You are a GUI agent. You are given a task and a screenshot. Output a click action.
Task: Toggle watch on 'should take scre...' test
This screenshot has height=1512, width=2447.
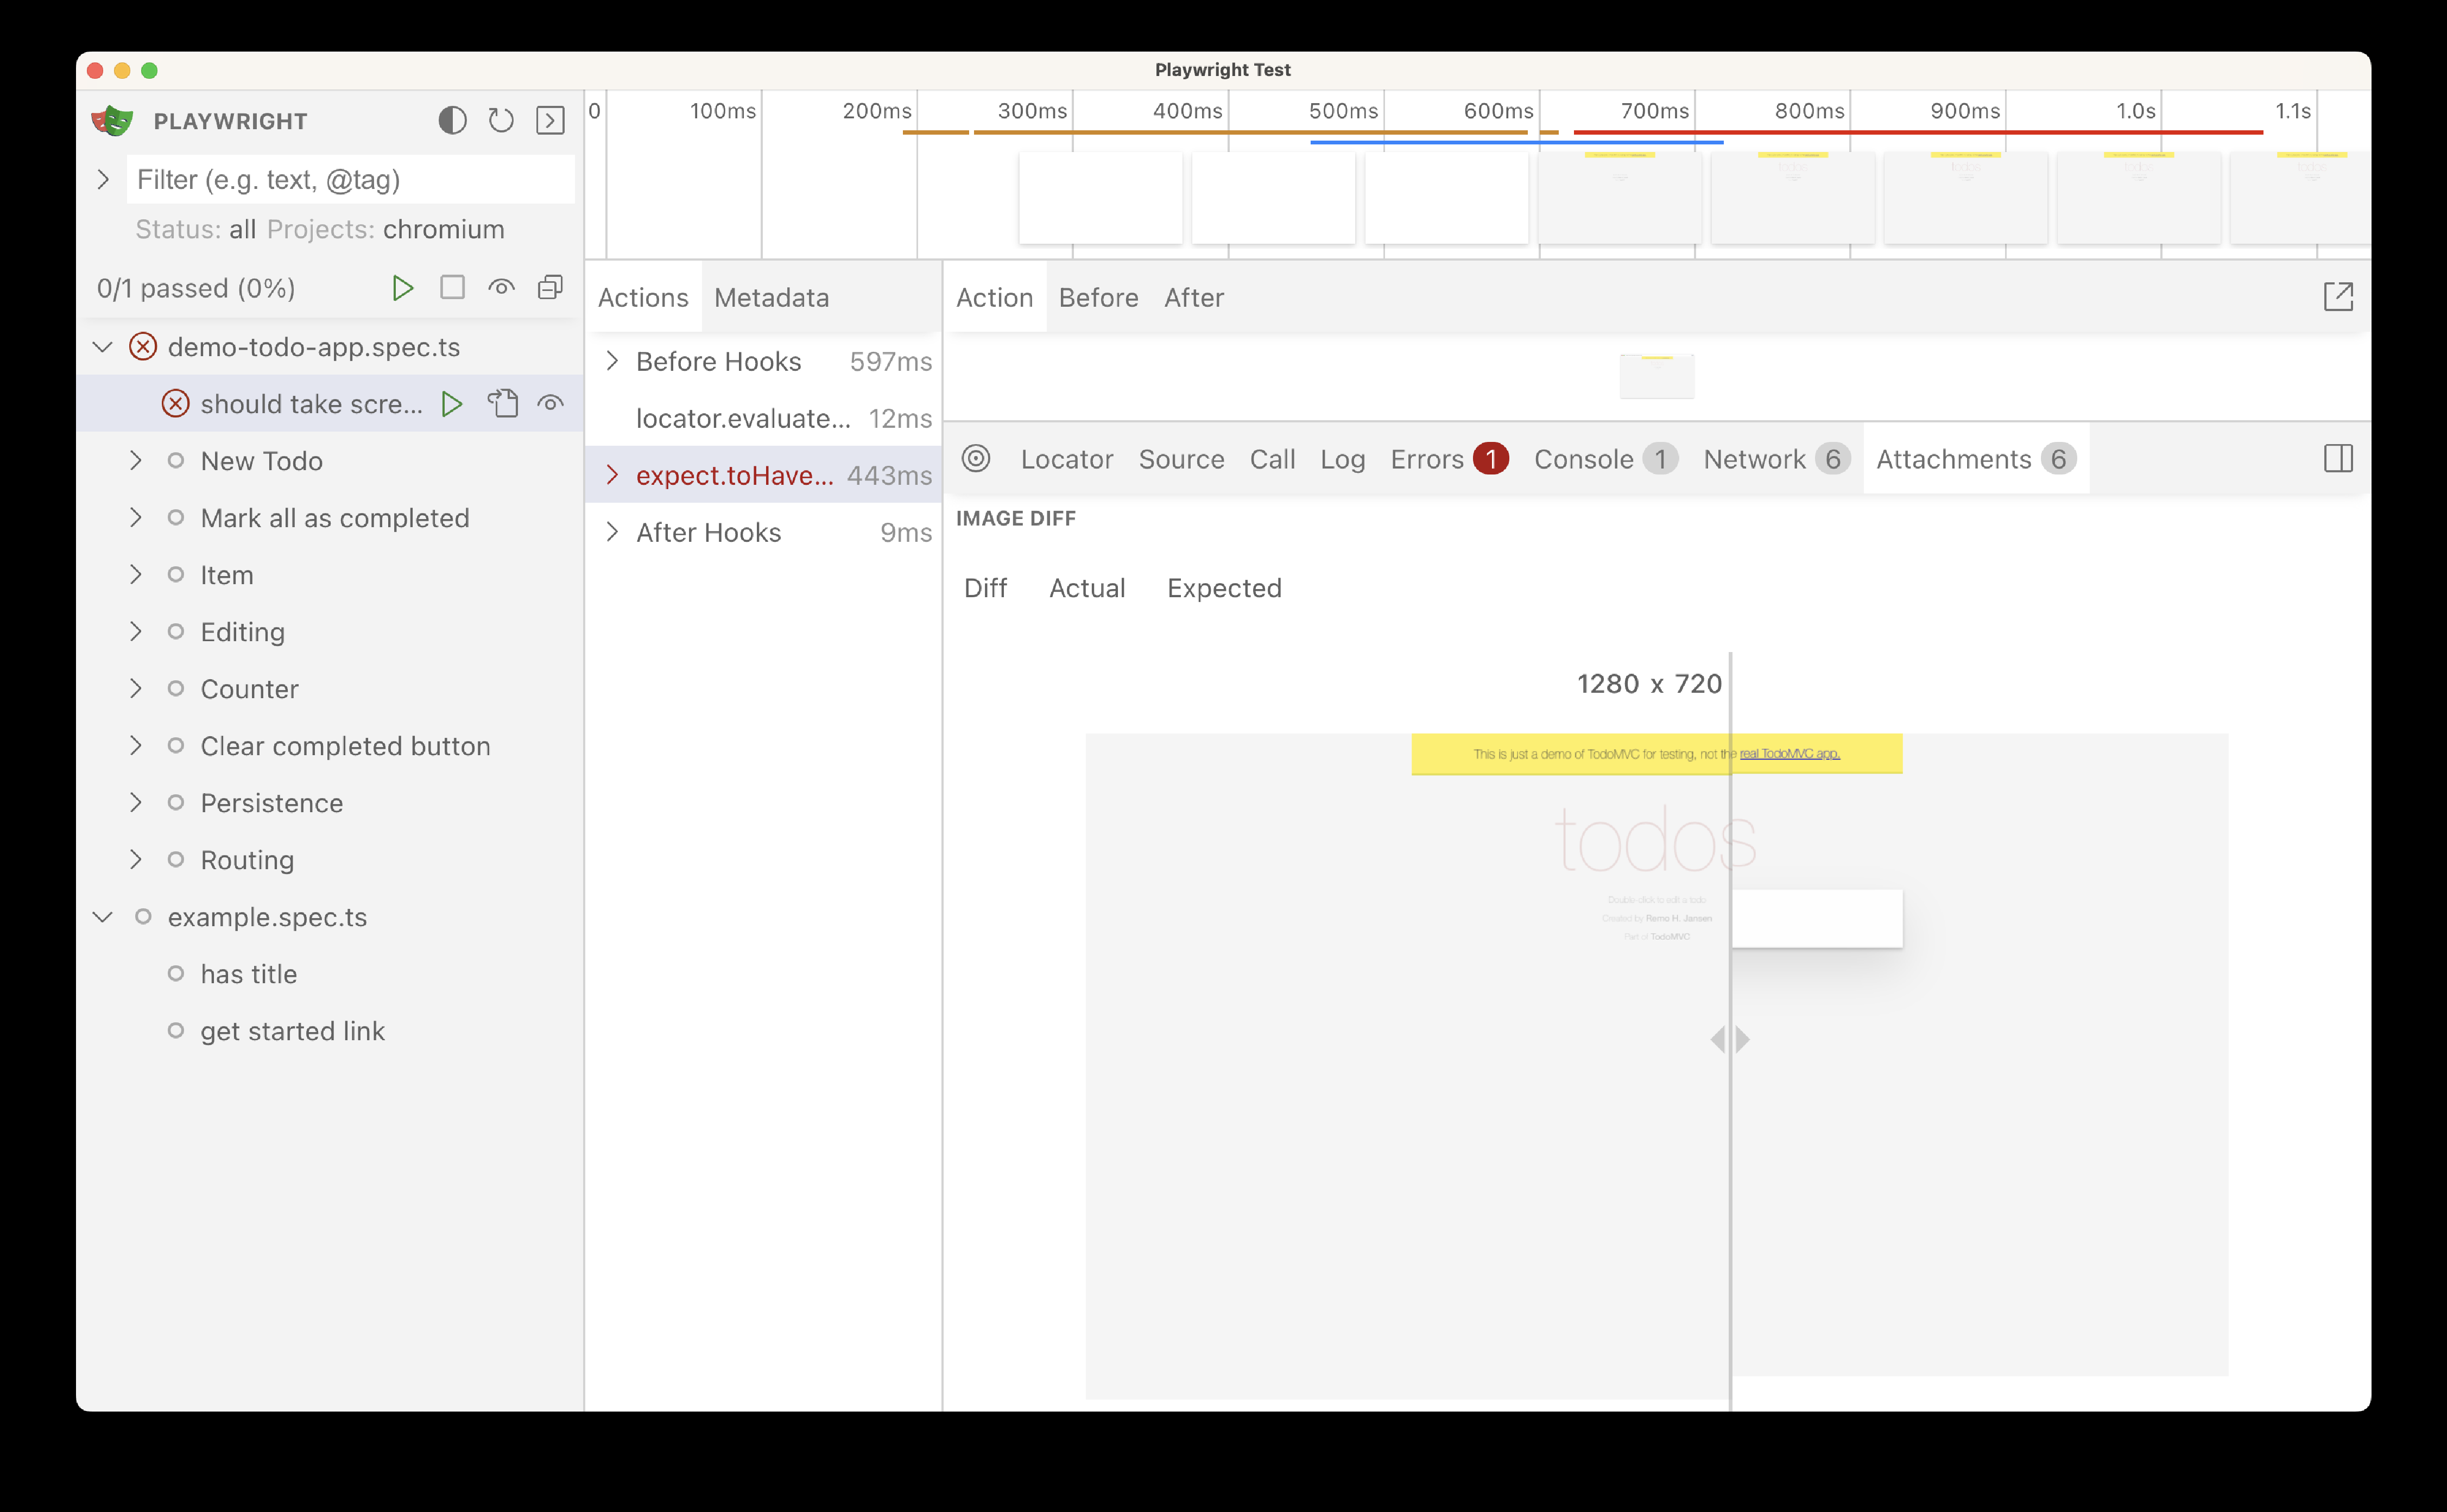click(550, 404)
